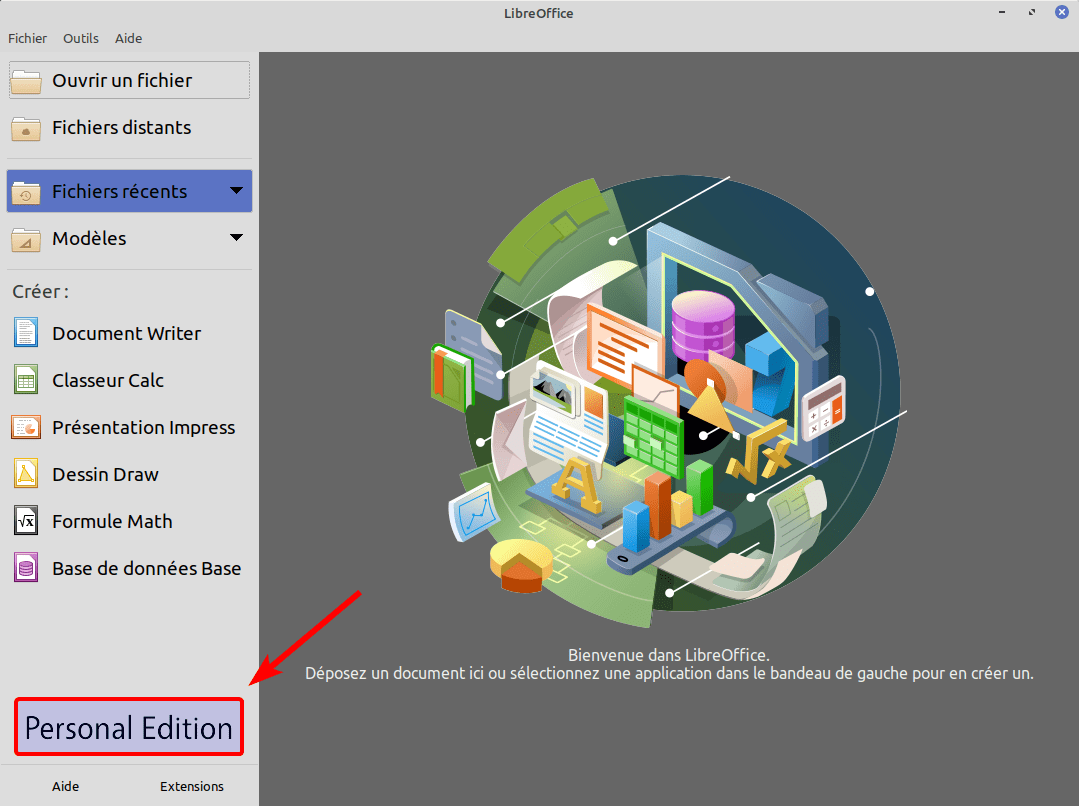Open the Aide menu in menu bar

click(128, 39)
